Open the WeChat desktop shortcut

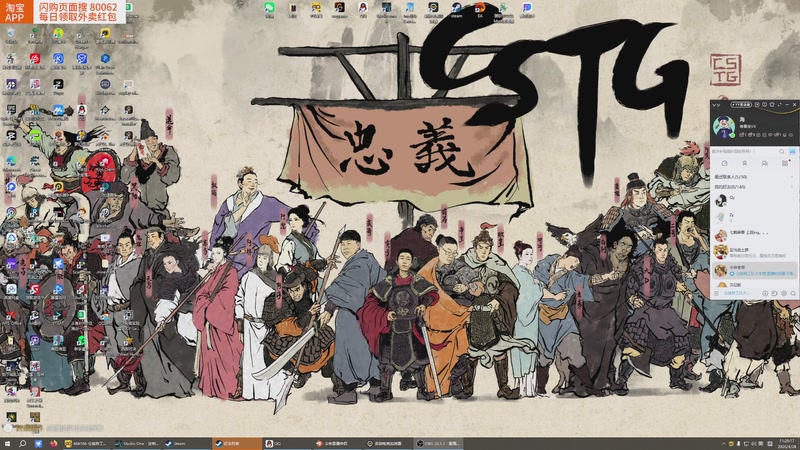(x=269, y=9)
